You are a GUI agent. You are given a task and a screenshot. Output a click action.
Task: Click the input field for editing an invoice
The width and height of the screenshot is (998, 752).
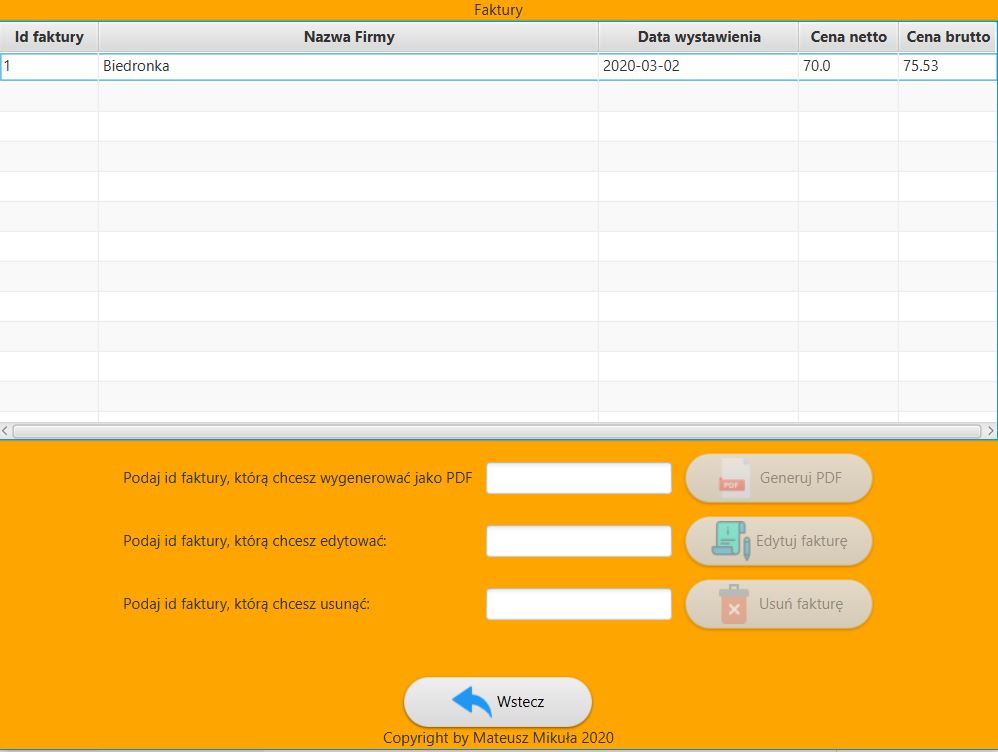tap(578, 540)
